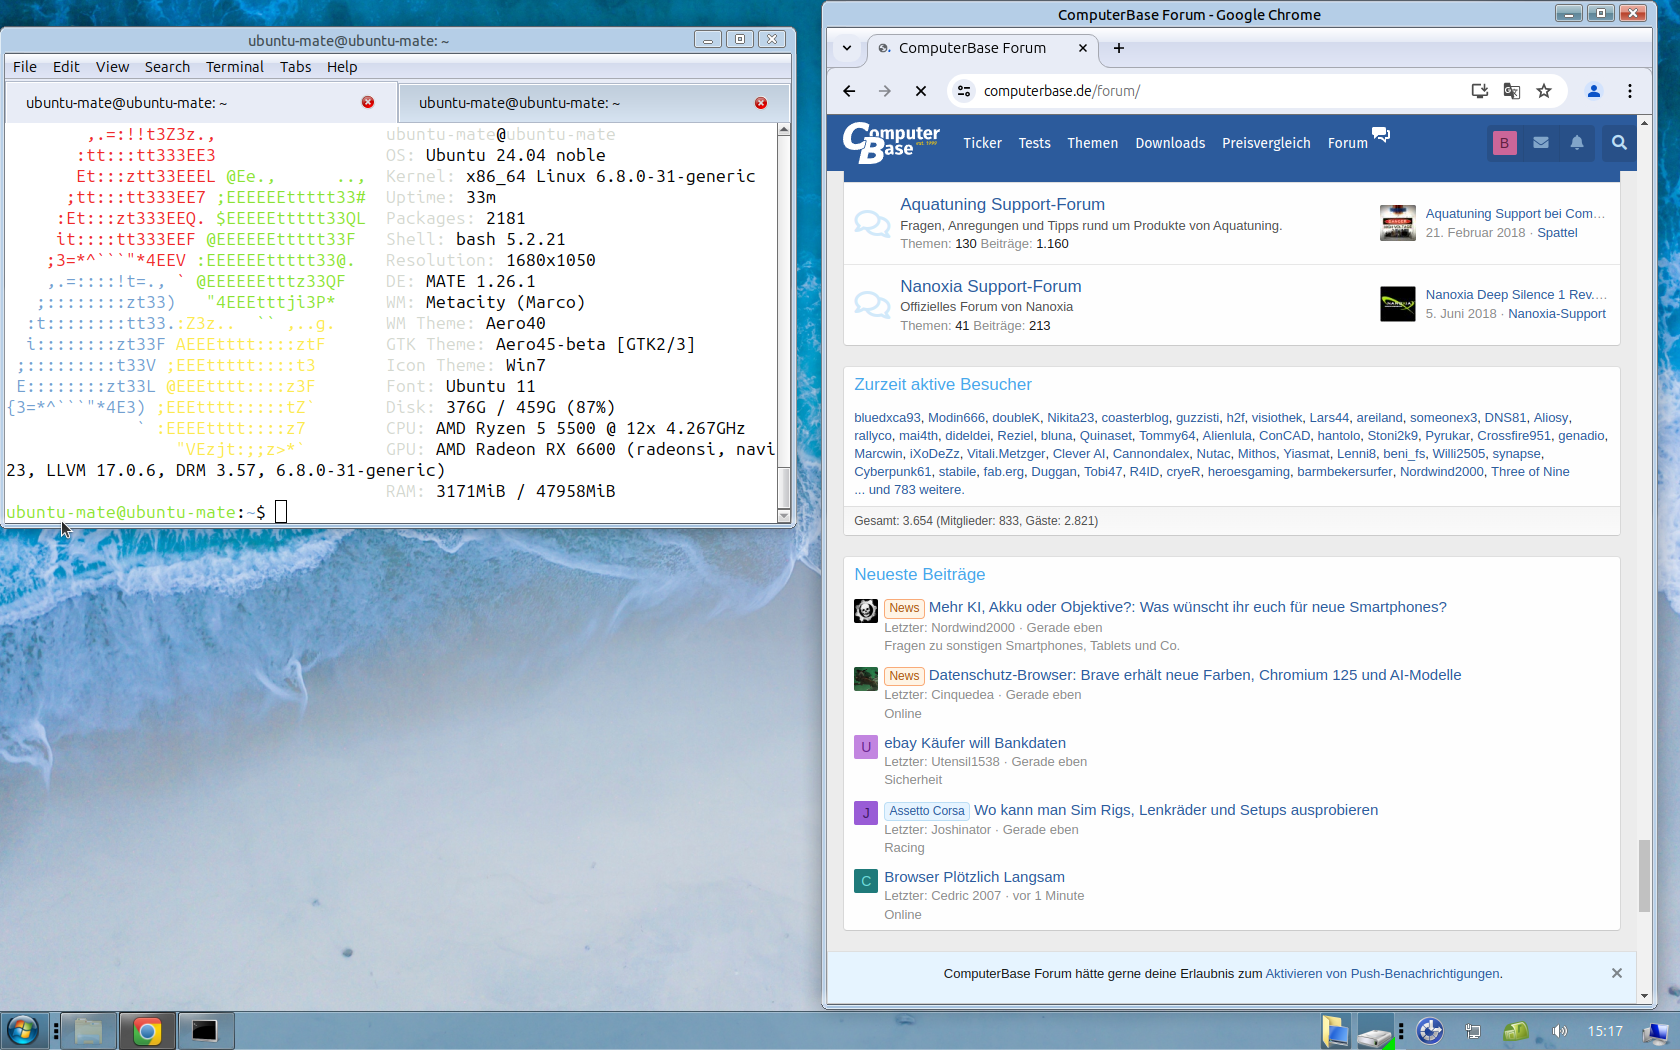The image size is (1680, 1050).
Task: Open Themen in ComputerBase navigation
Action: tap(1092, 143)
